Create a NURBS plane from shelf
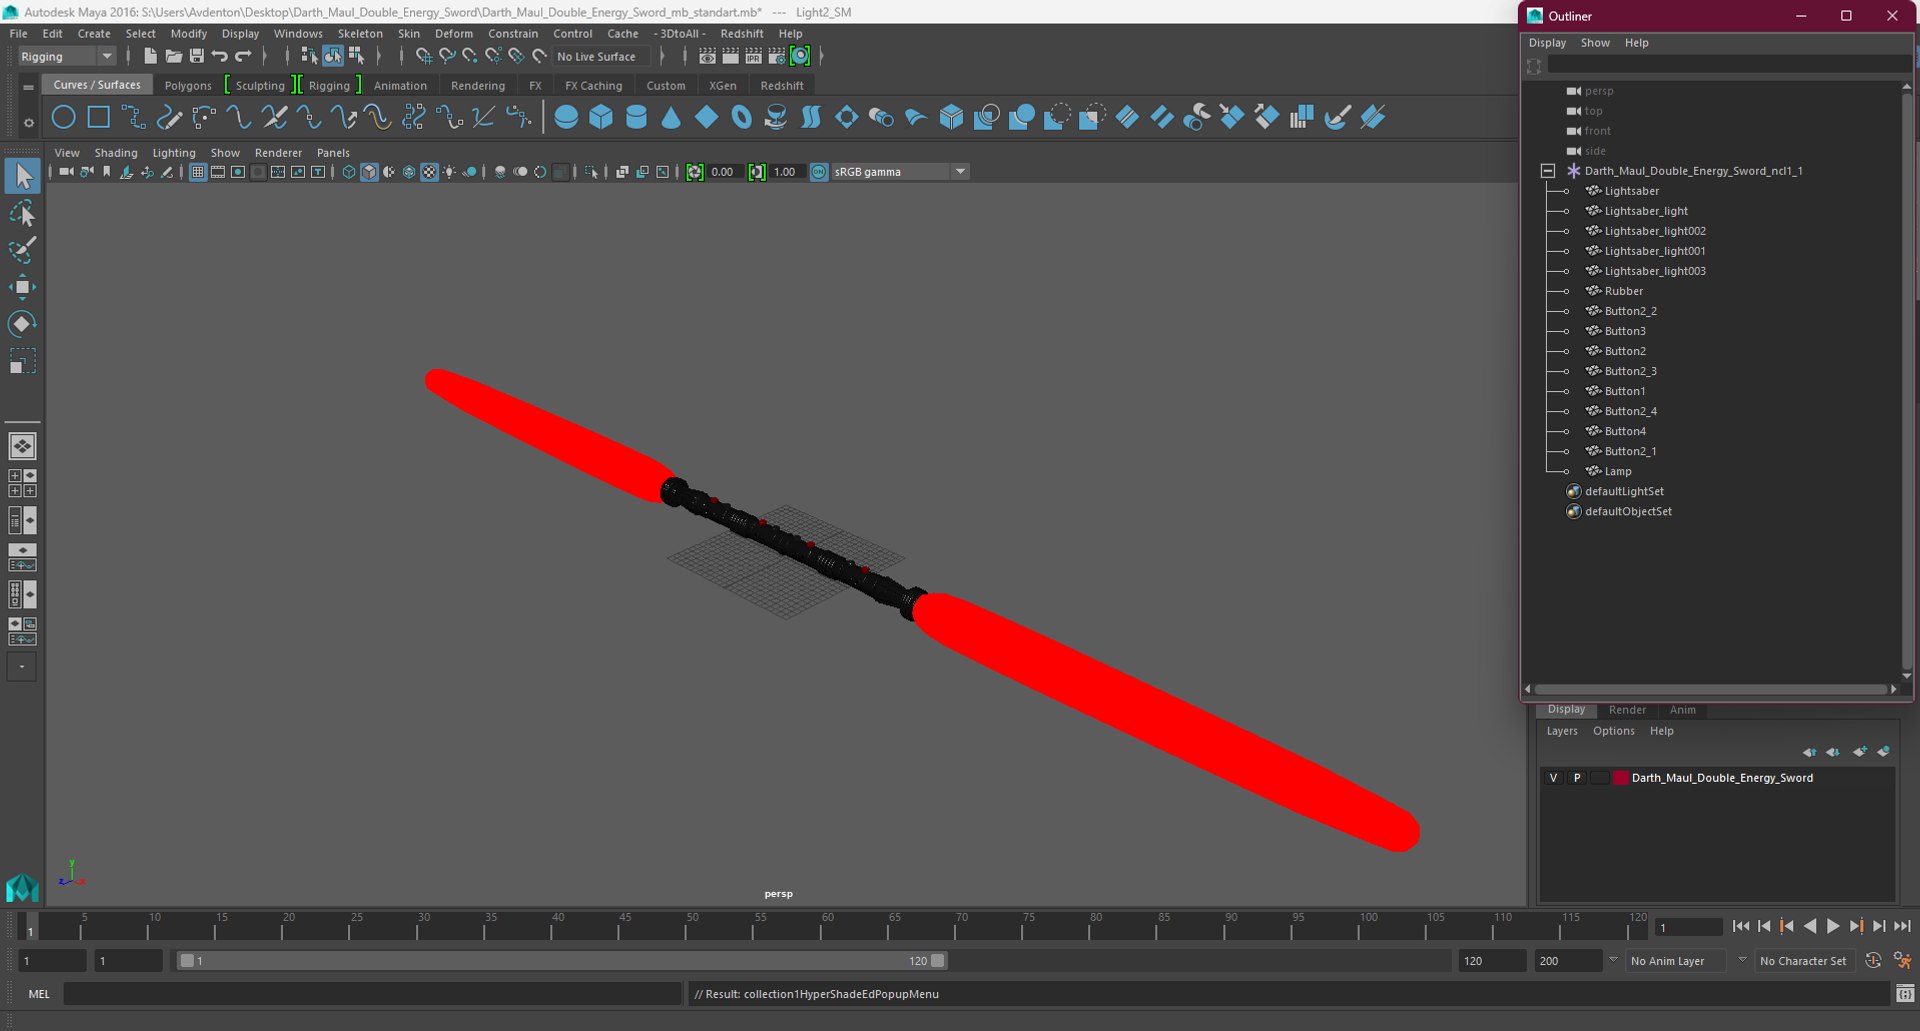The height and width of the screenshot is (1031, 1920). [x=706, y=117]
